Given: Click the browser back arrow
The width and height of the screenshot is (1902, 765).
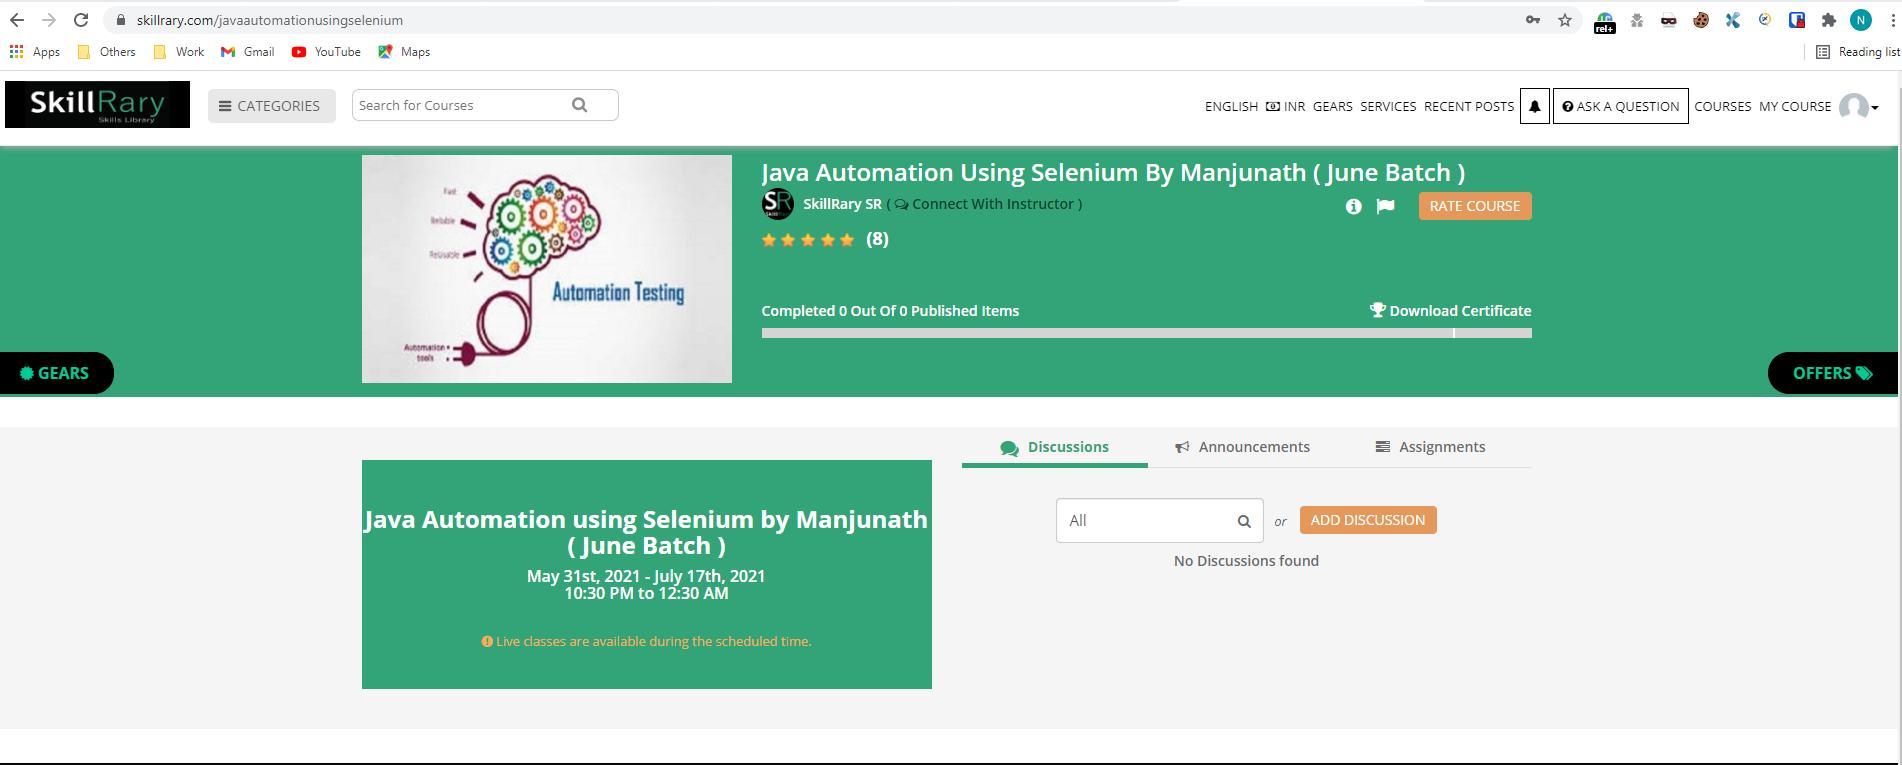Looking at the screenshot, I should point(17,20).
